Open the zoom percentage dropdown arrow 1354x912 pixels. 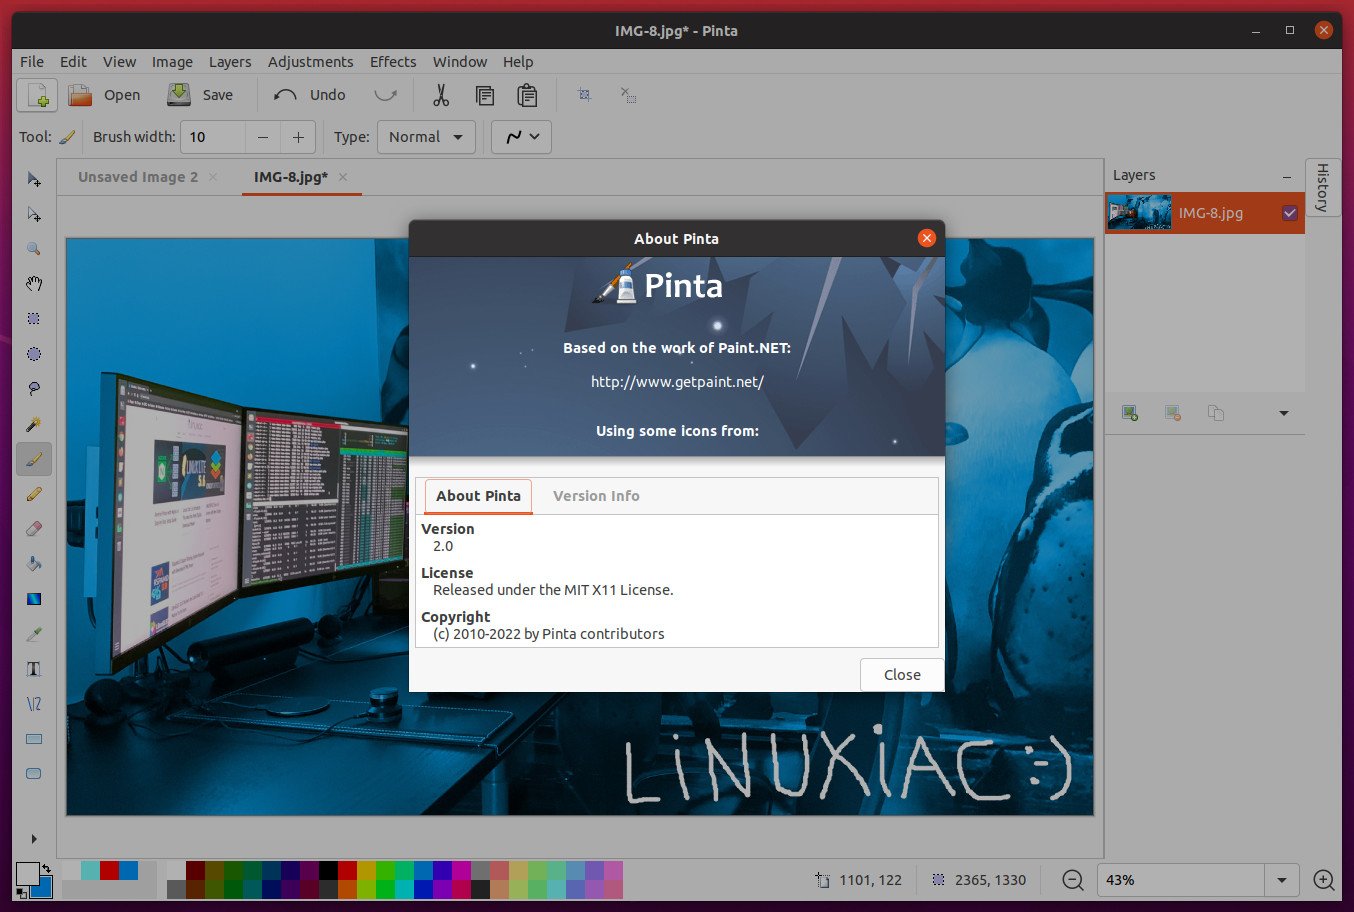[1282, 880]
